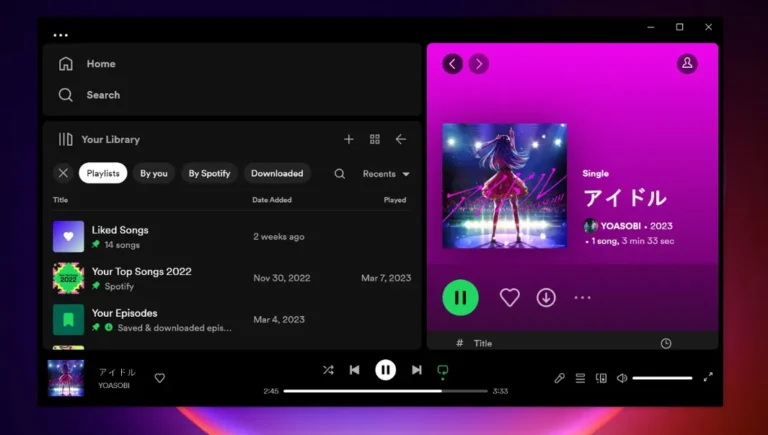Adjust the volume slider
The height and width of the screenshot is (435, 768).
(662, 378)
